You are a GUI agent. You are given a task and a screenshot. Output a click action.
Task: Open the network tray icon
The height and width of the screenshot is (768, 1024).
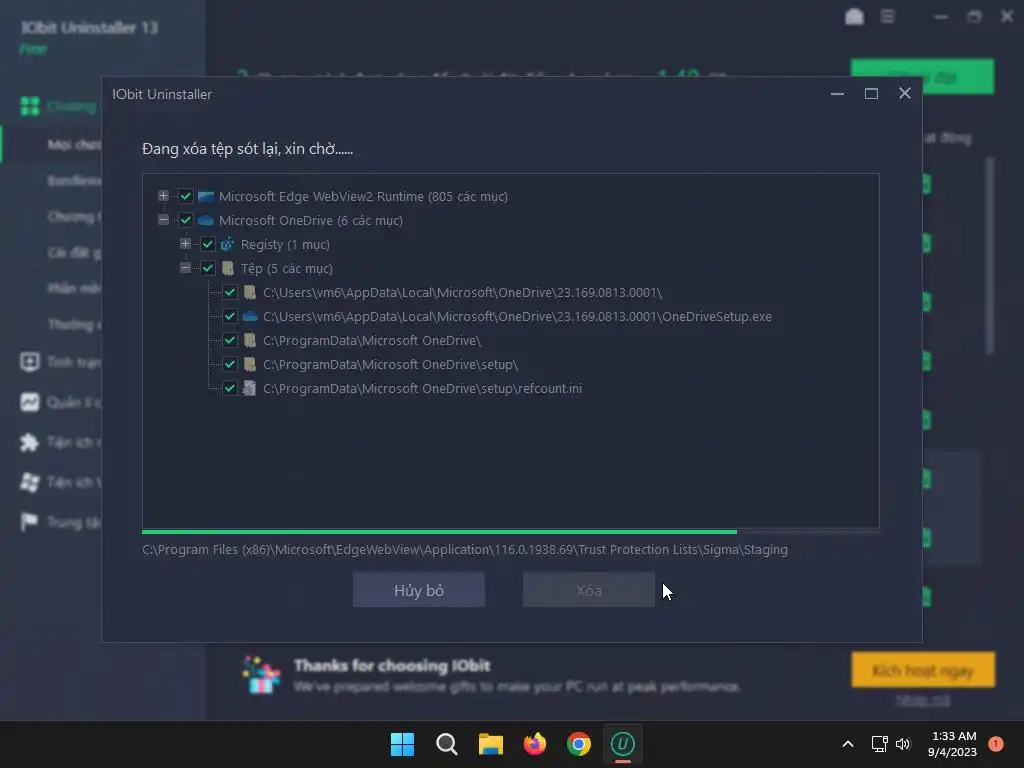coord(880,744)
